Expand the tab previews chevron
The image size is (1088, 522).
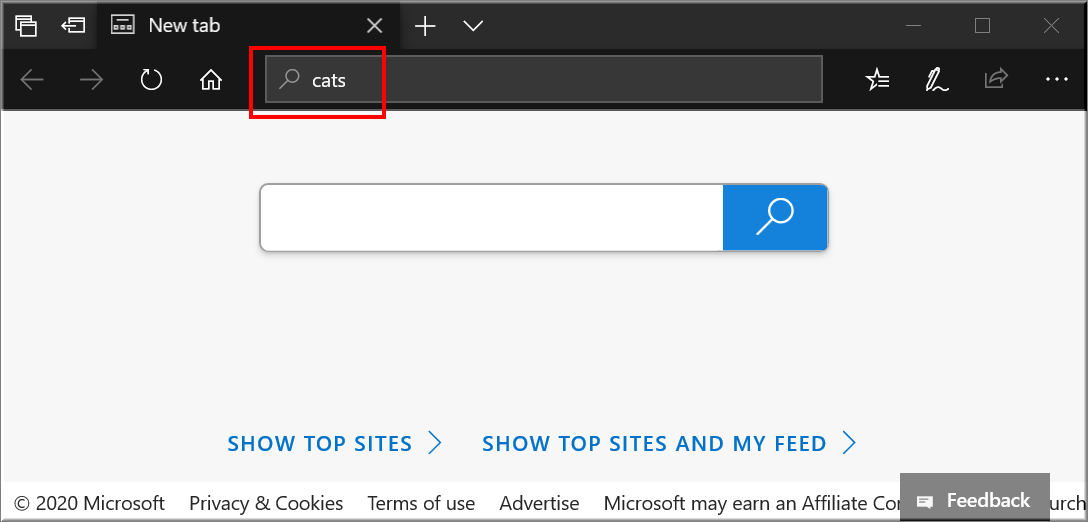point(473,26)
